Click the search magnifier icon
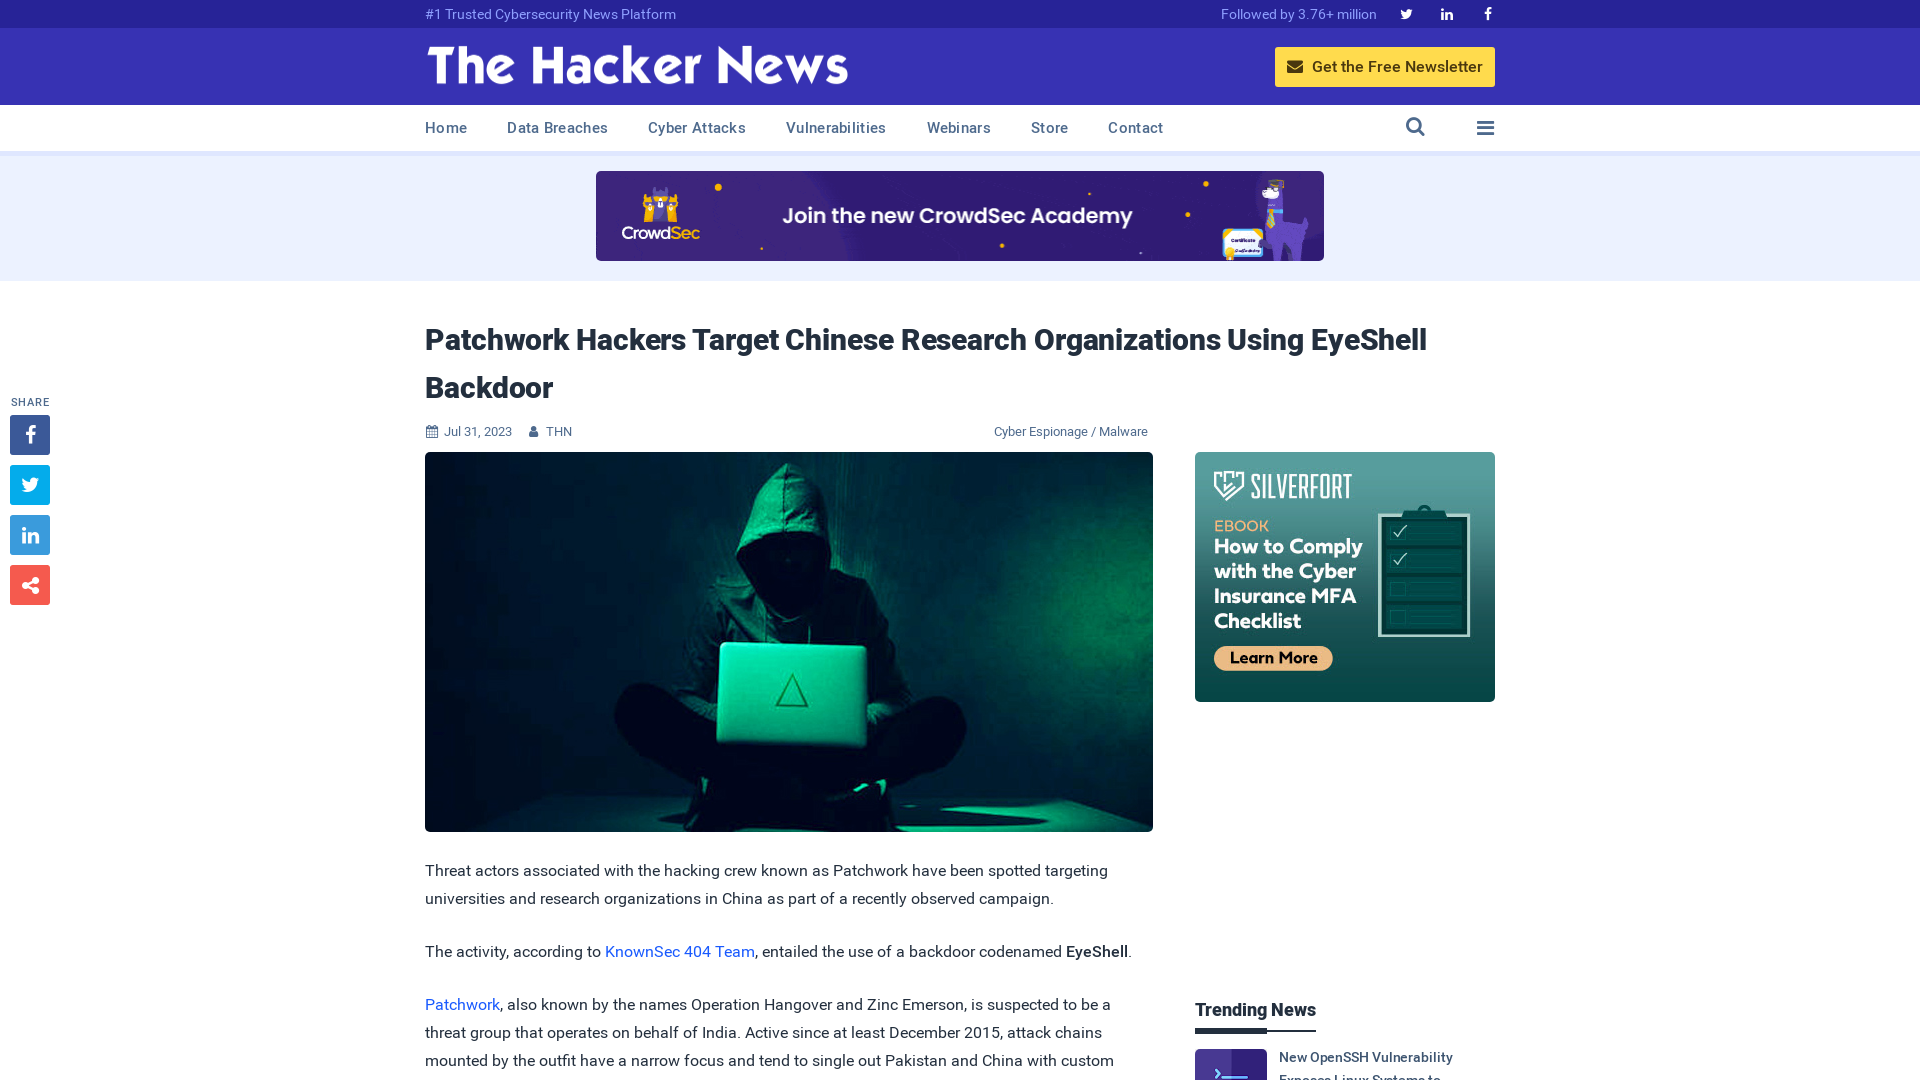The width and height of the screenshot is (1920, 1080). [1415, 127]
